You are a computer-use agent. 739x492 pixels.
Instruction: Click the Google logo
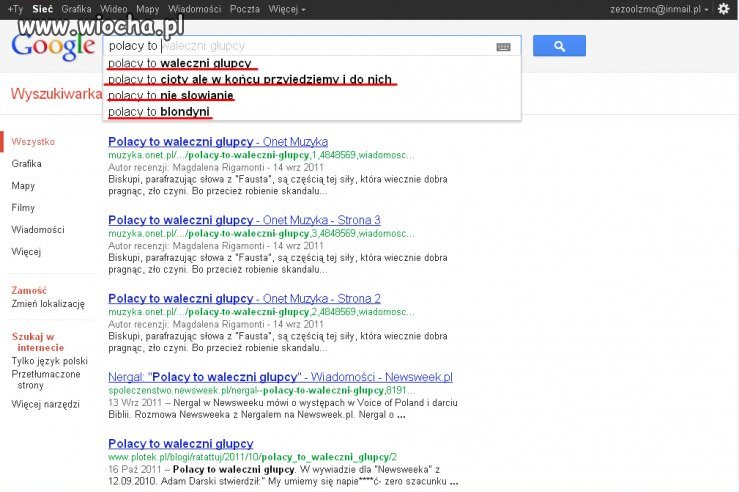pyautogui.click(x=53, y=47)
